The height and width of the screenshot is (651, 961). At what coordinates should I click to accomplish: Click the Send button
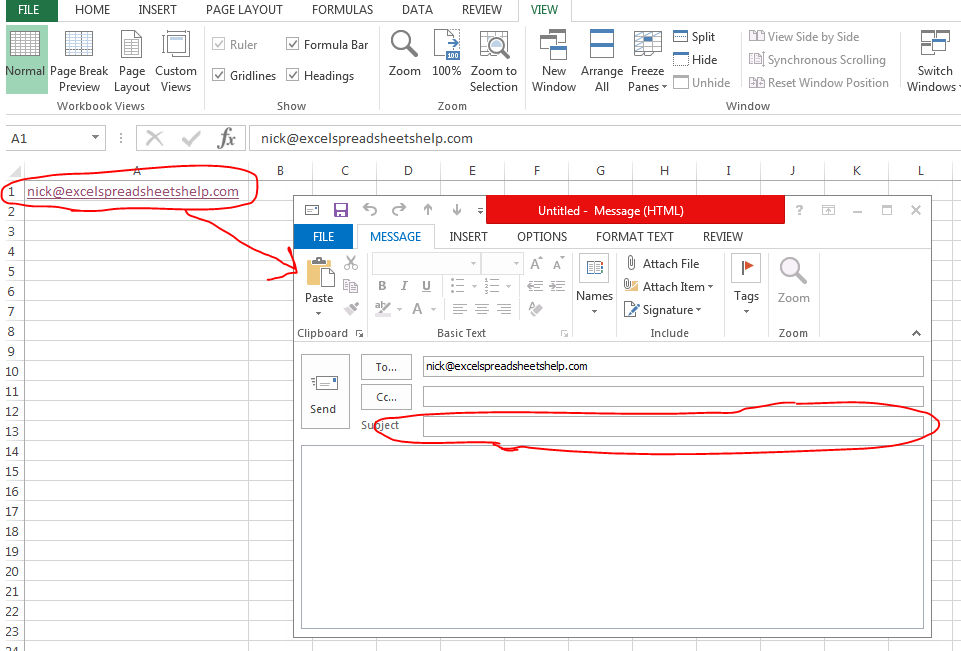click(323, 391)
